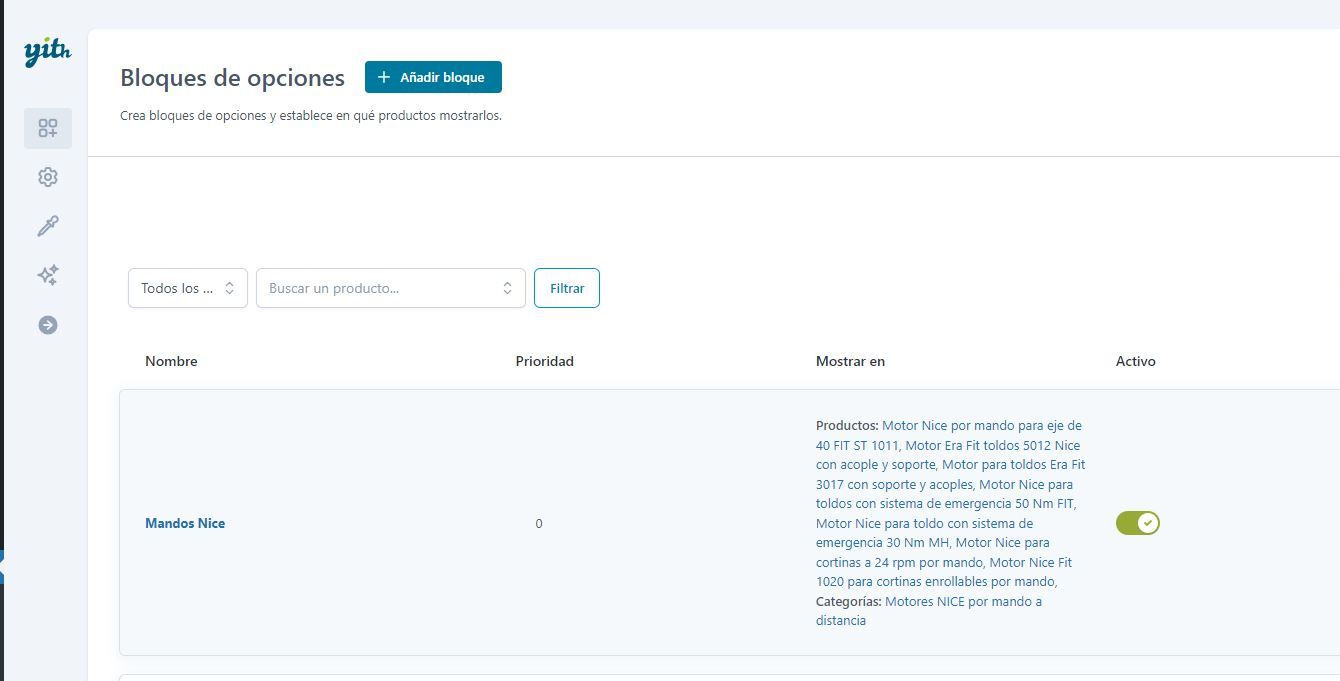Screen dimensions: 1340x681
Task: Click the Filtrar button
Action: click(567, 288)
